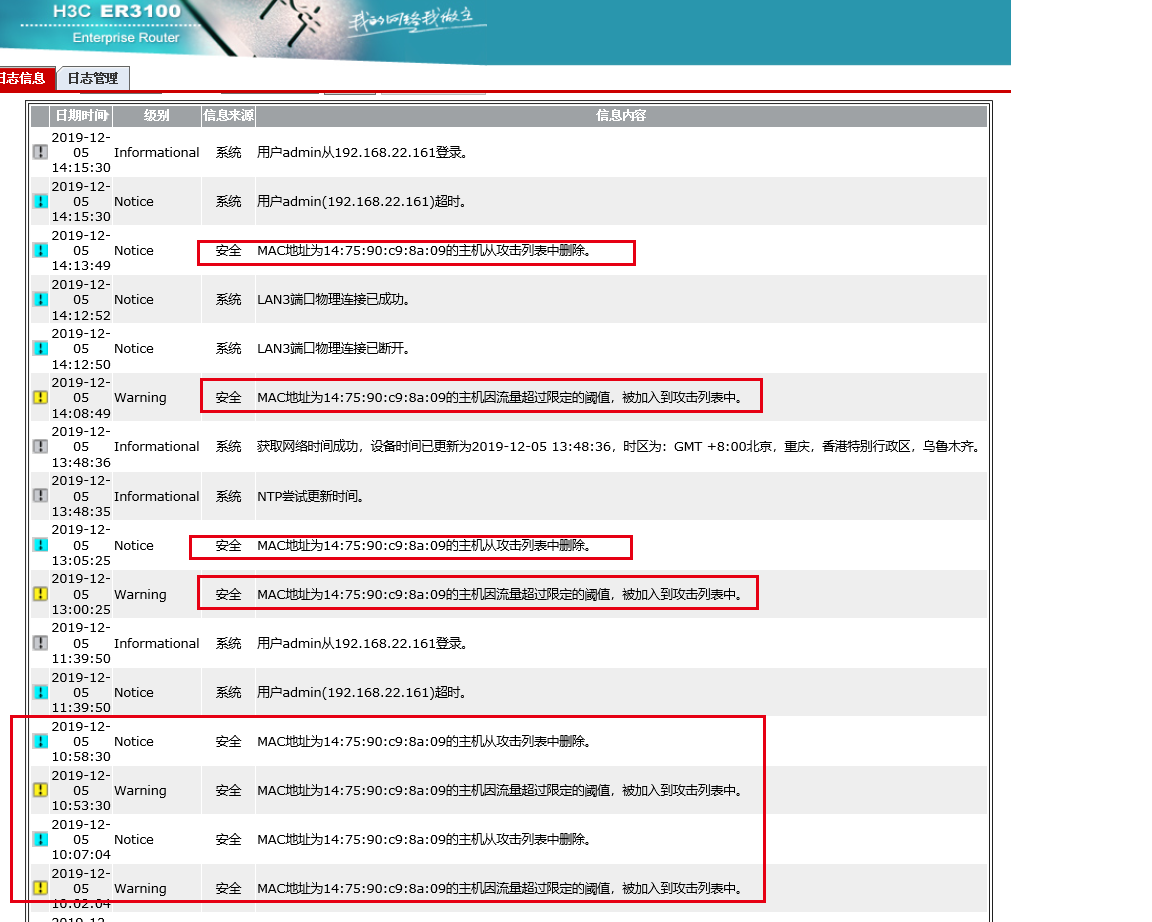Select the 获取网络时间成功 message text

(x=619, y=447)
